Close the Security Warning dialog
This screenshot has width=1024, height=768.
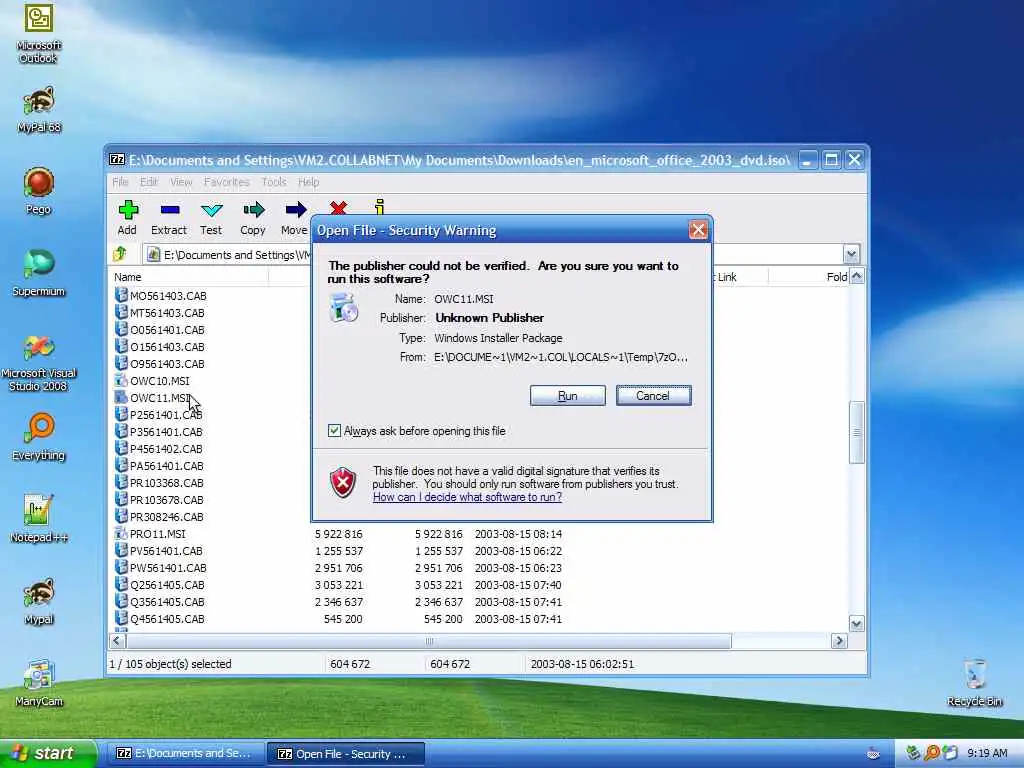coord(697,230)
